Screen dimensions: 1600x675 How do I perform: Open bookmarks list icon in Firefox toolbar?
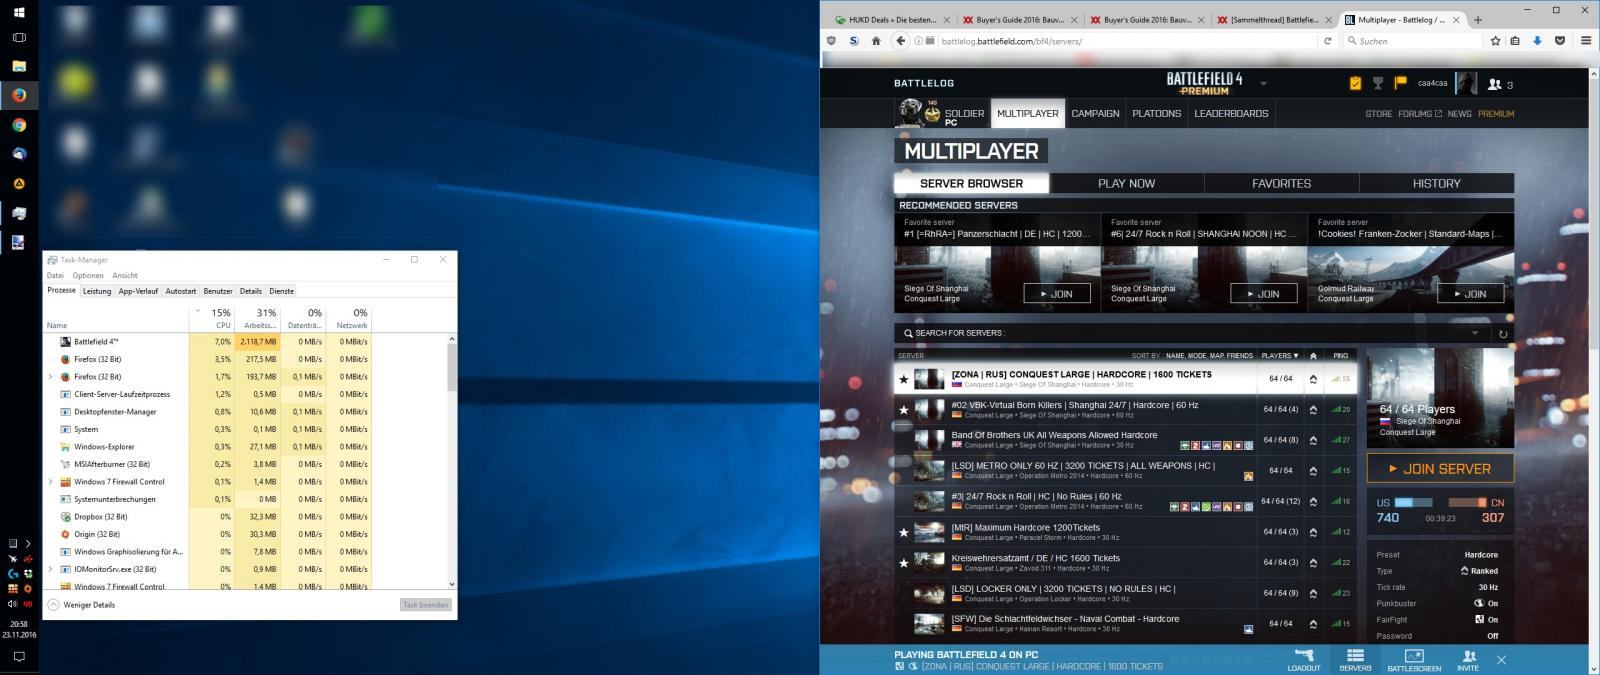(x=1516, y=41)
